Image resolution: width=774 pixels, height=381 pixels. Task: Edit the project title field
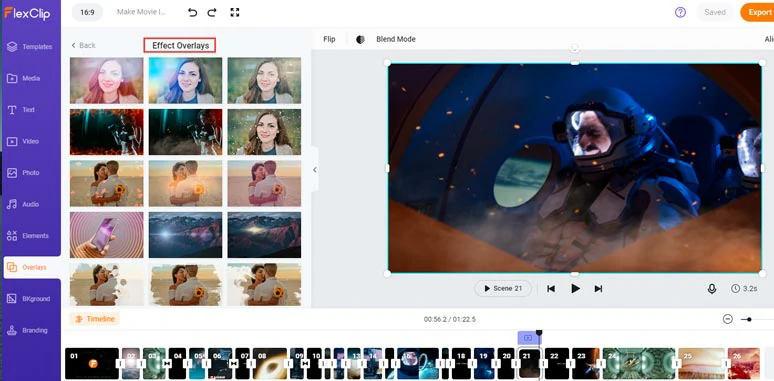(141, 12)
